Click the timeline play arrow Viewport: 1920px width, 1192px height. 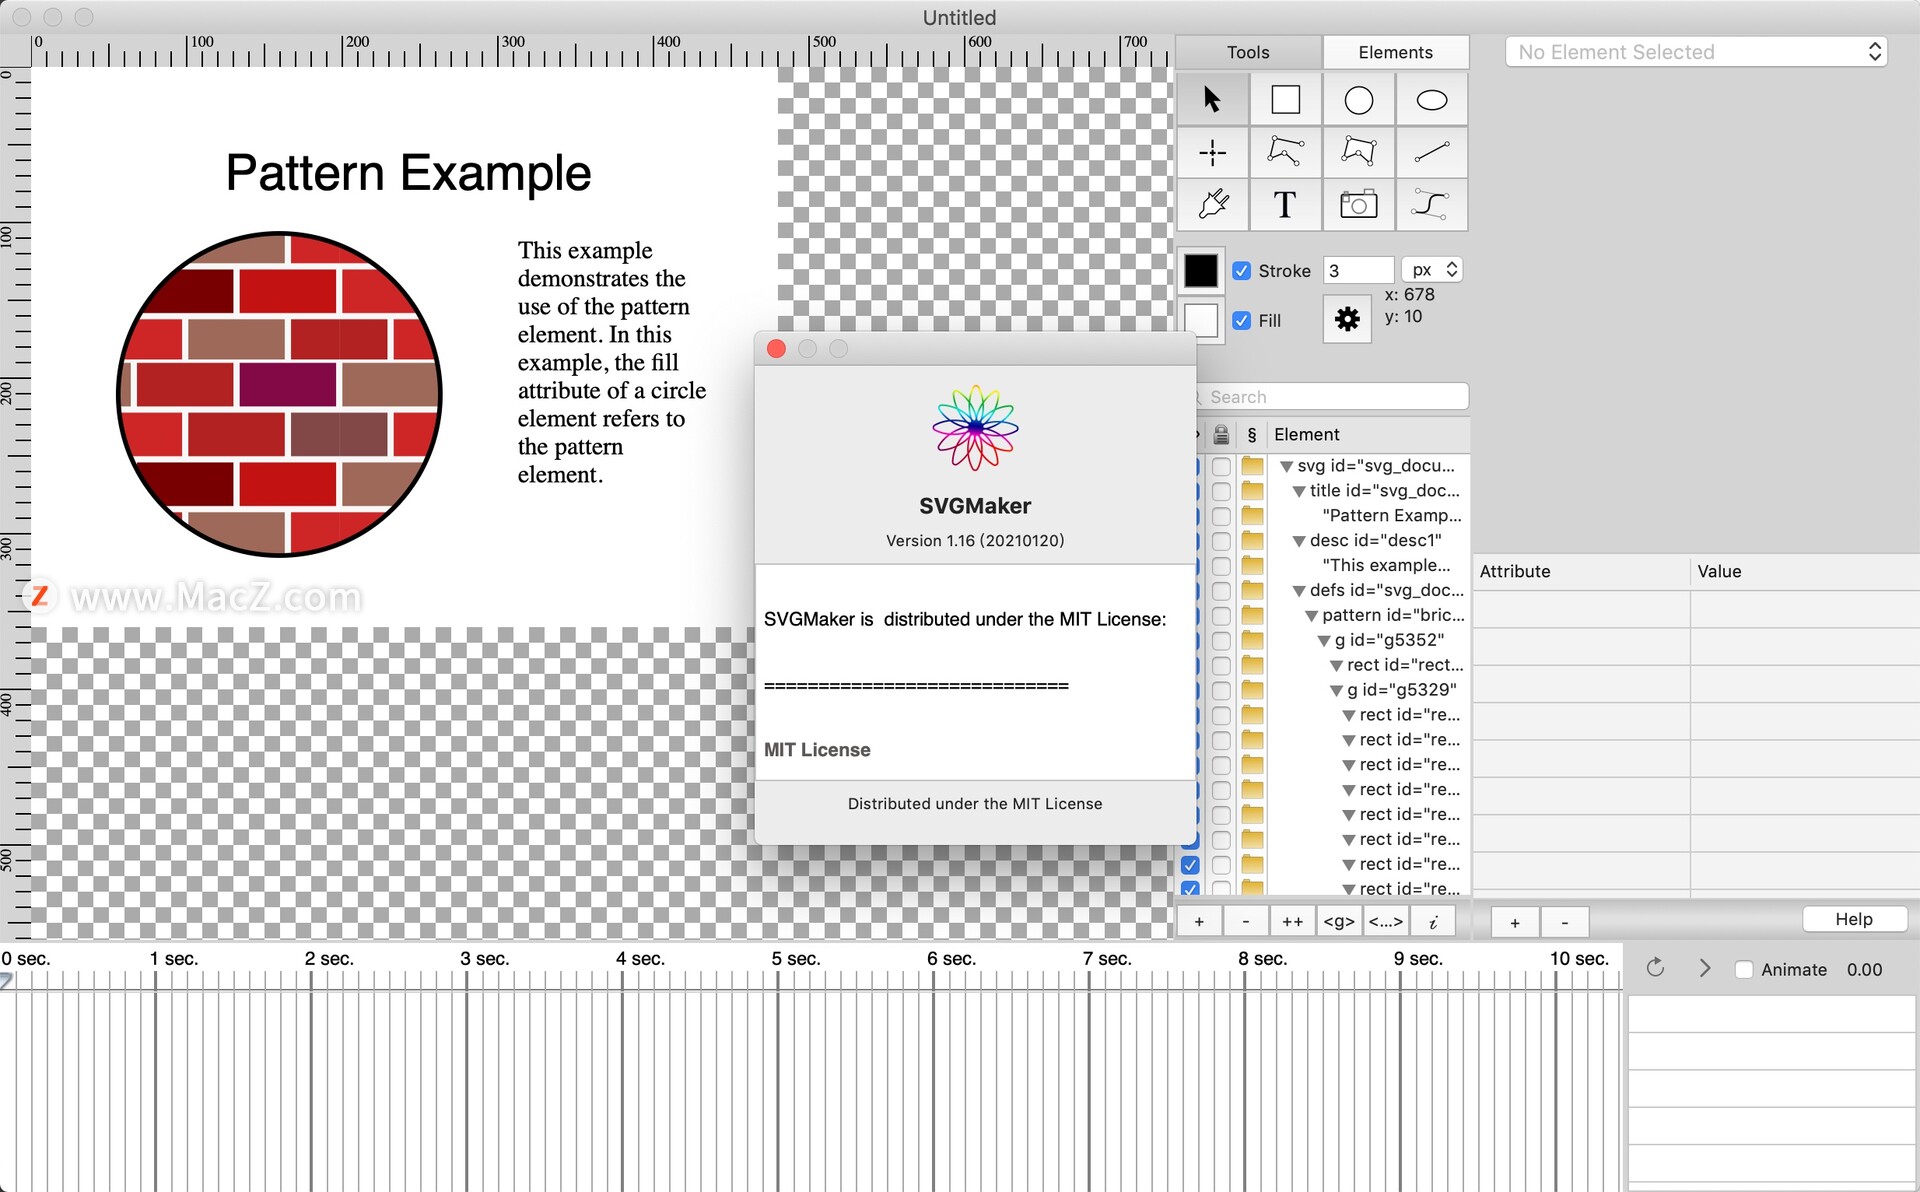[x=1705, y=968]
